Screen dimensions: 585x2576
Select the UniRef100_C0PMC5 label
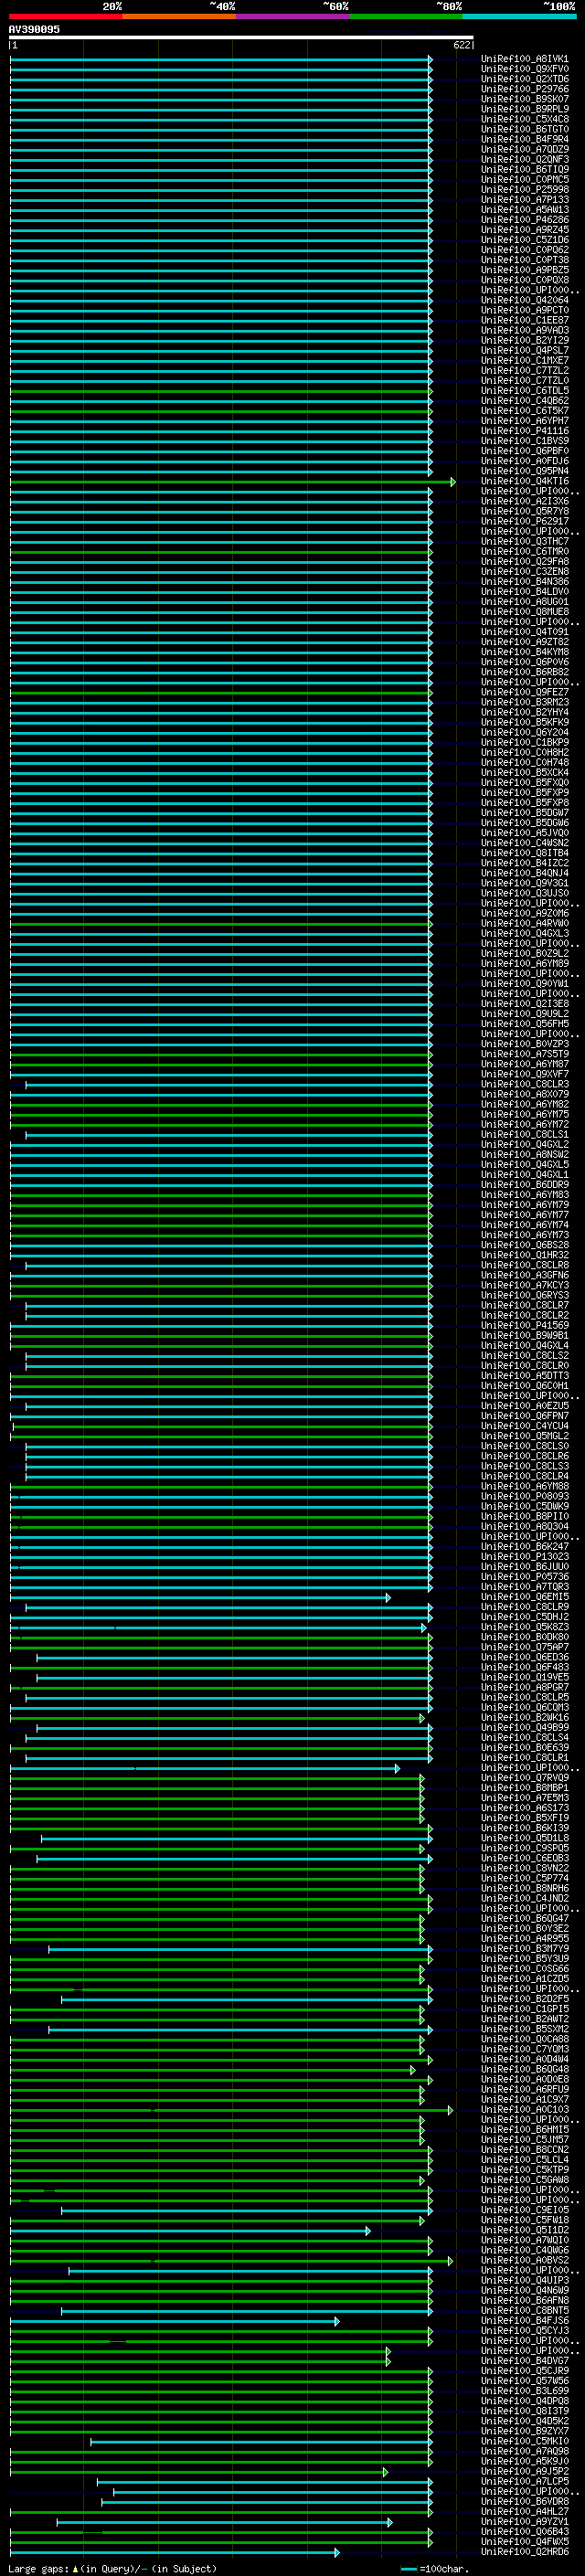click(x=524, y=179)
